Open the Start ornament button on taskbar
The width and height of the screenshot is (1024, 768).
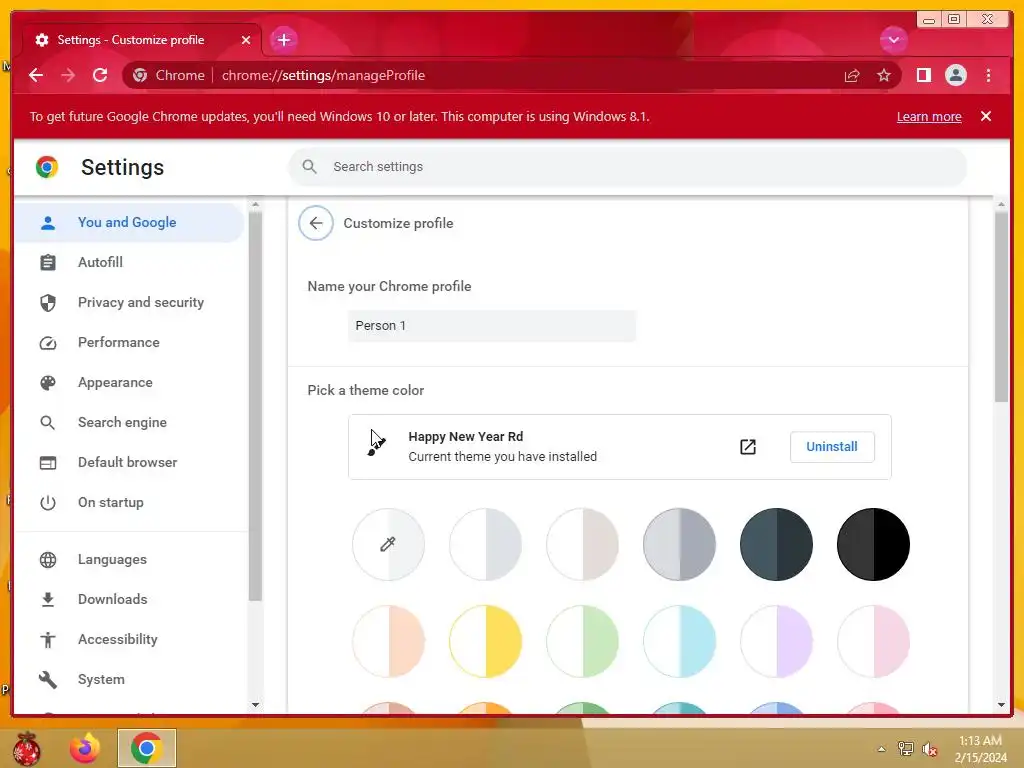click(x=26, y=748)
